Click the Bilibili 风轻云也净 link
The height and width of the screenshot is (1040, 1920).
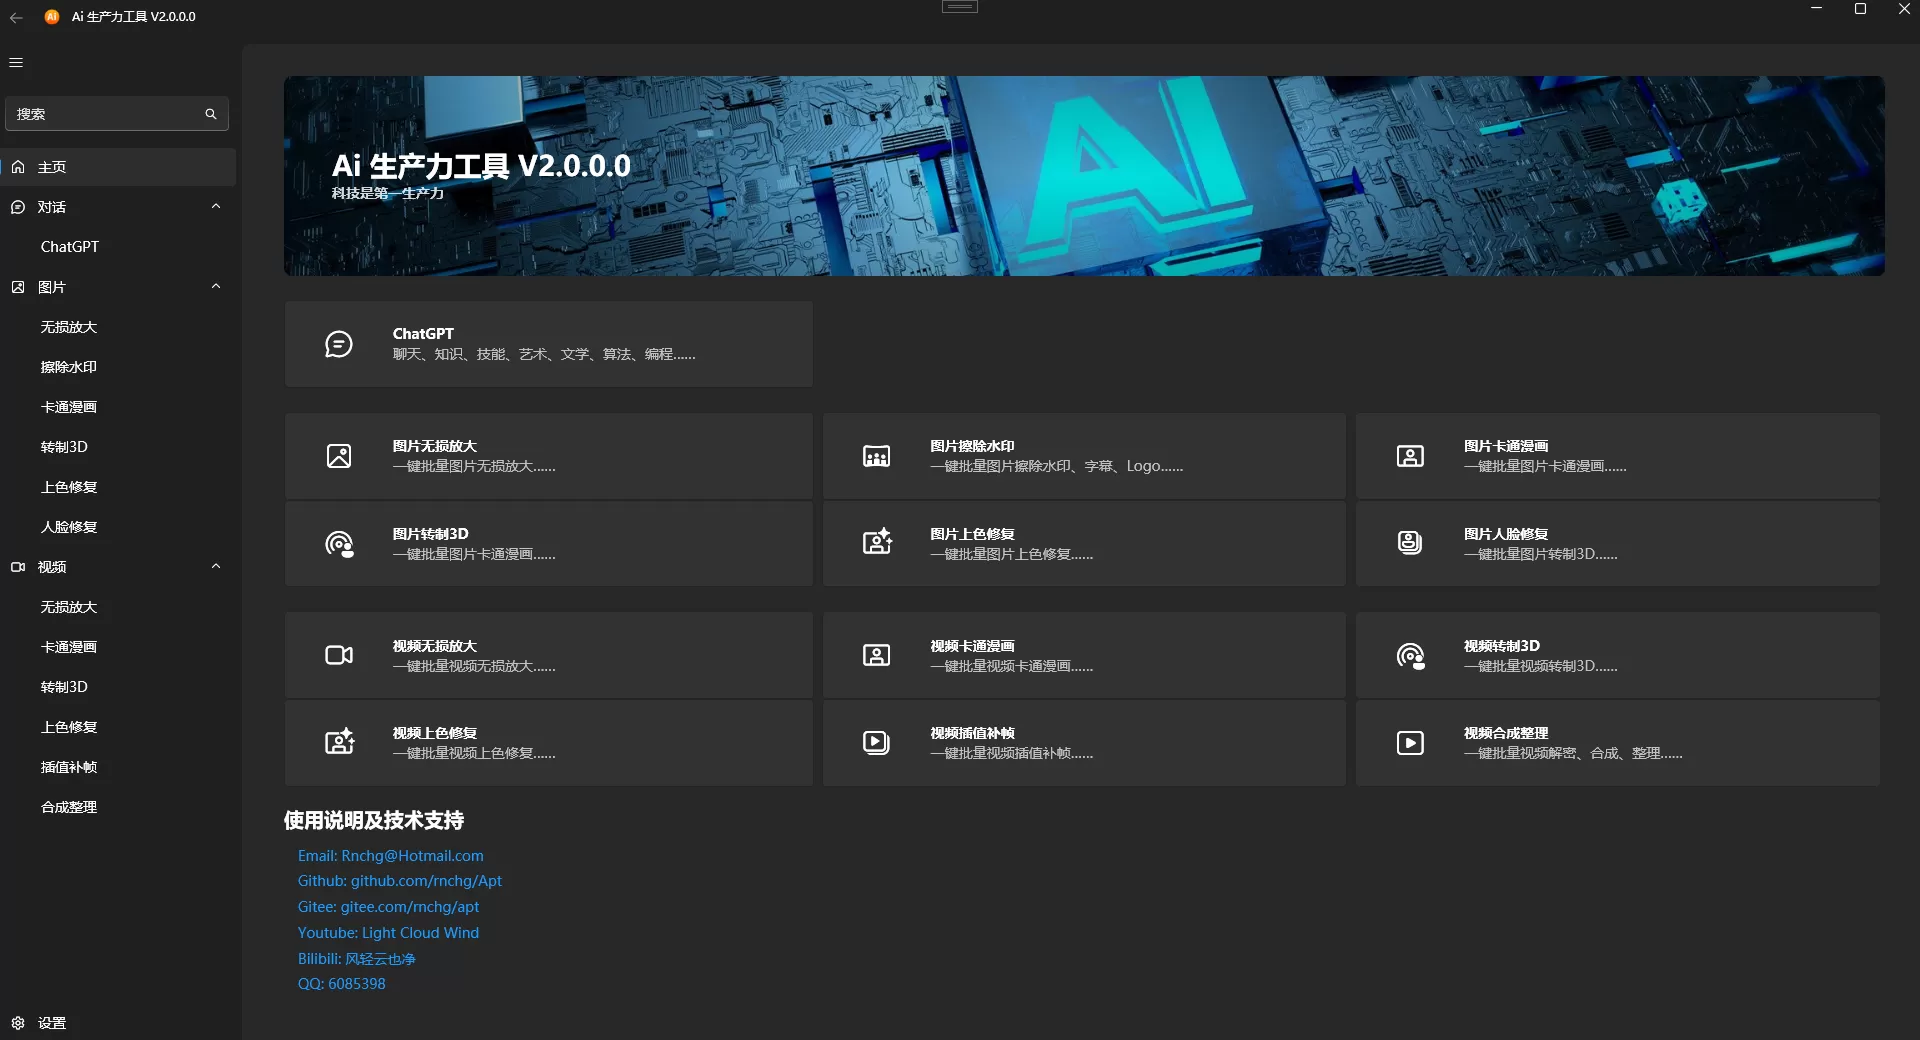pos(356,958)
